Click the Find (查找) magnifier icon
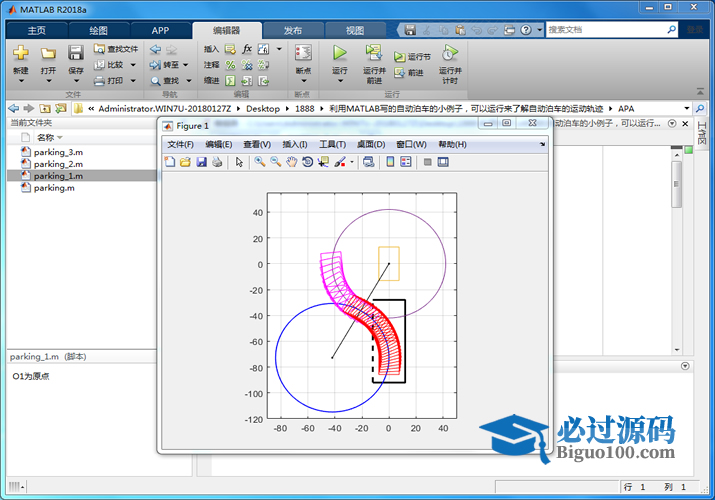 click(155, 81)
